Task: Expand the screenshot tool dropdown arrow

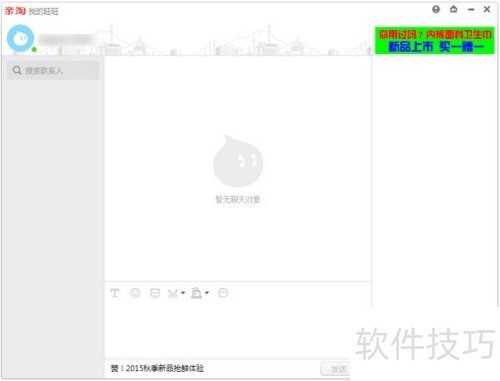Action: (x=183, y=293)
